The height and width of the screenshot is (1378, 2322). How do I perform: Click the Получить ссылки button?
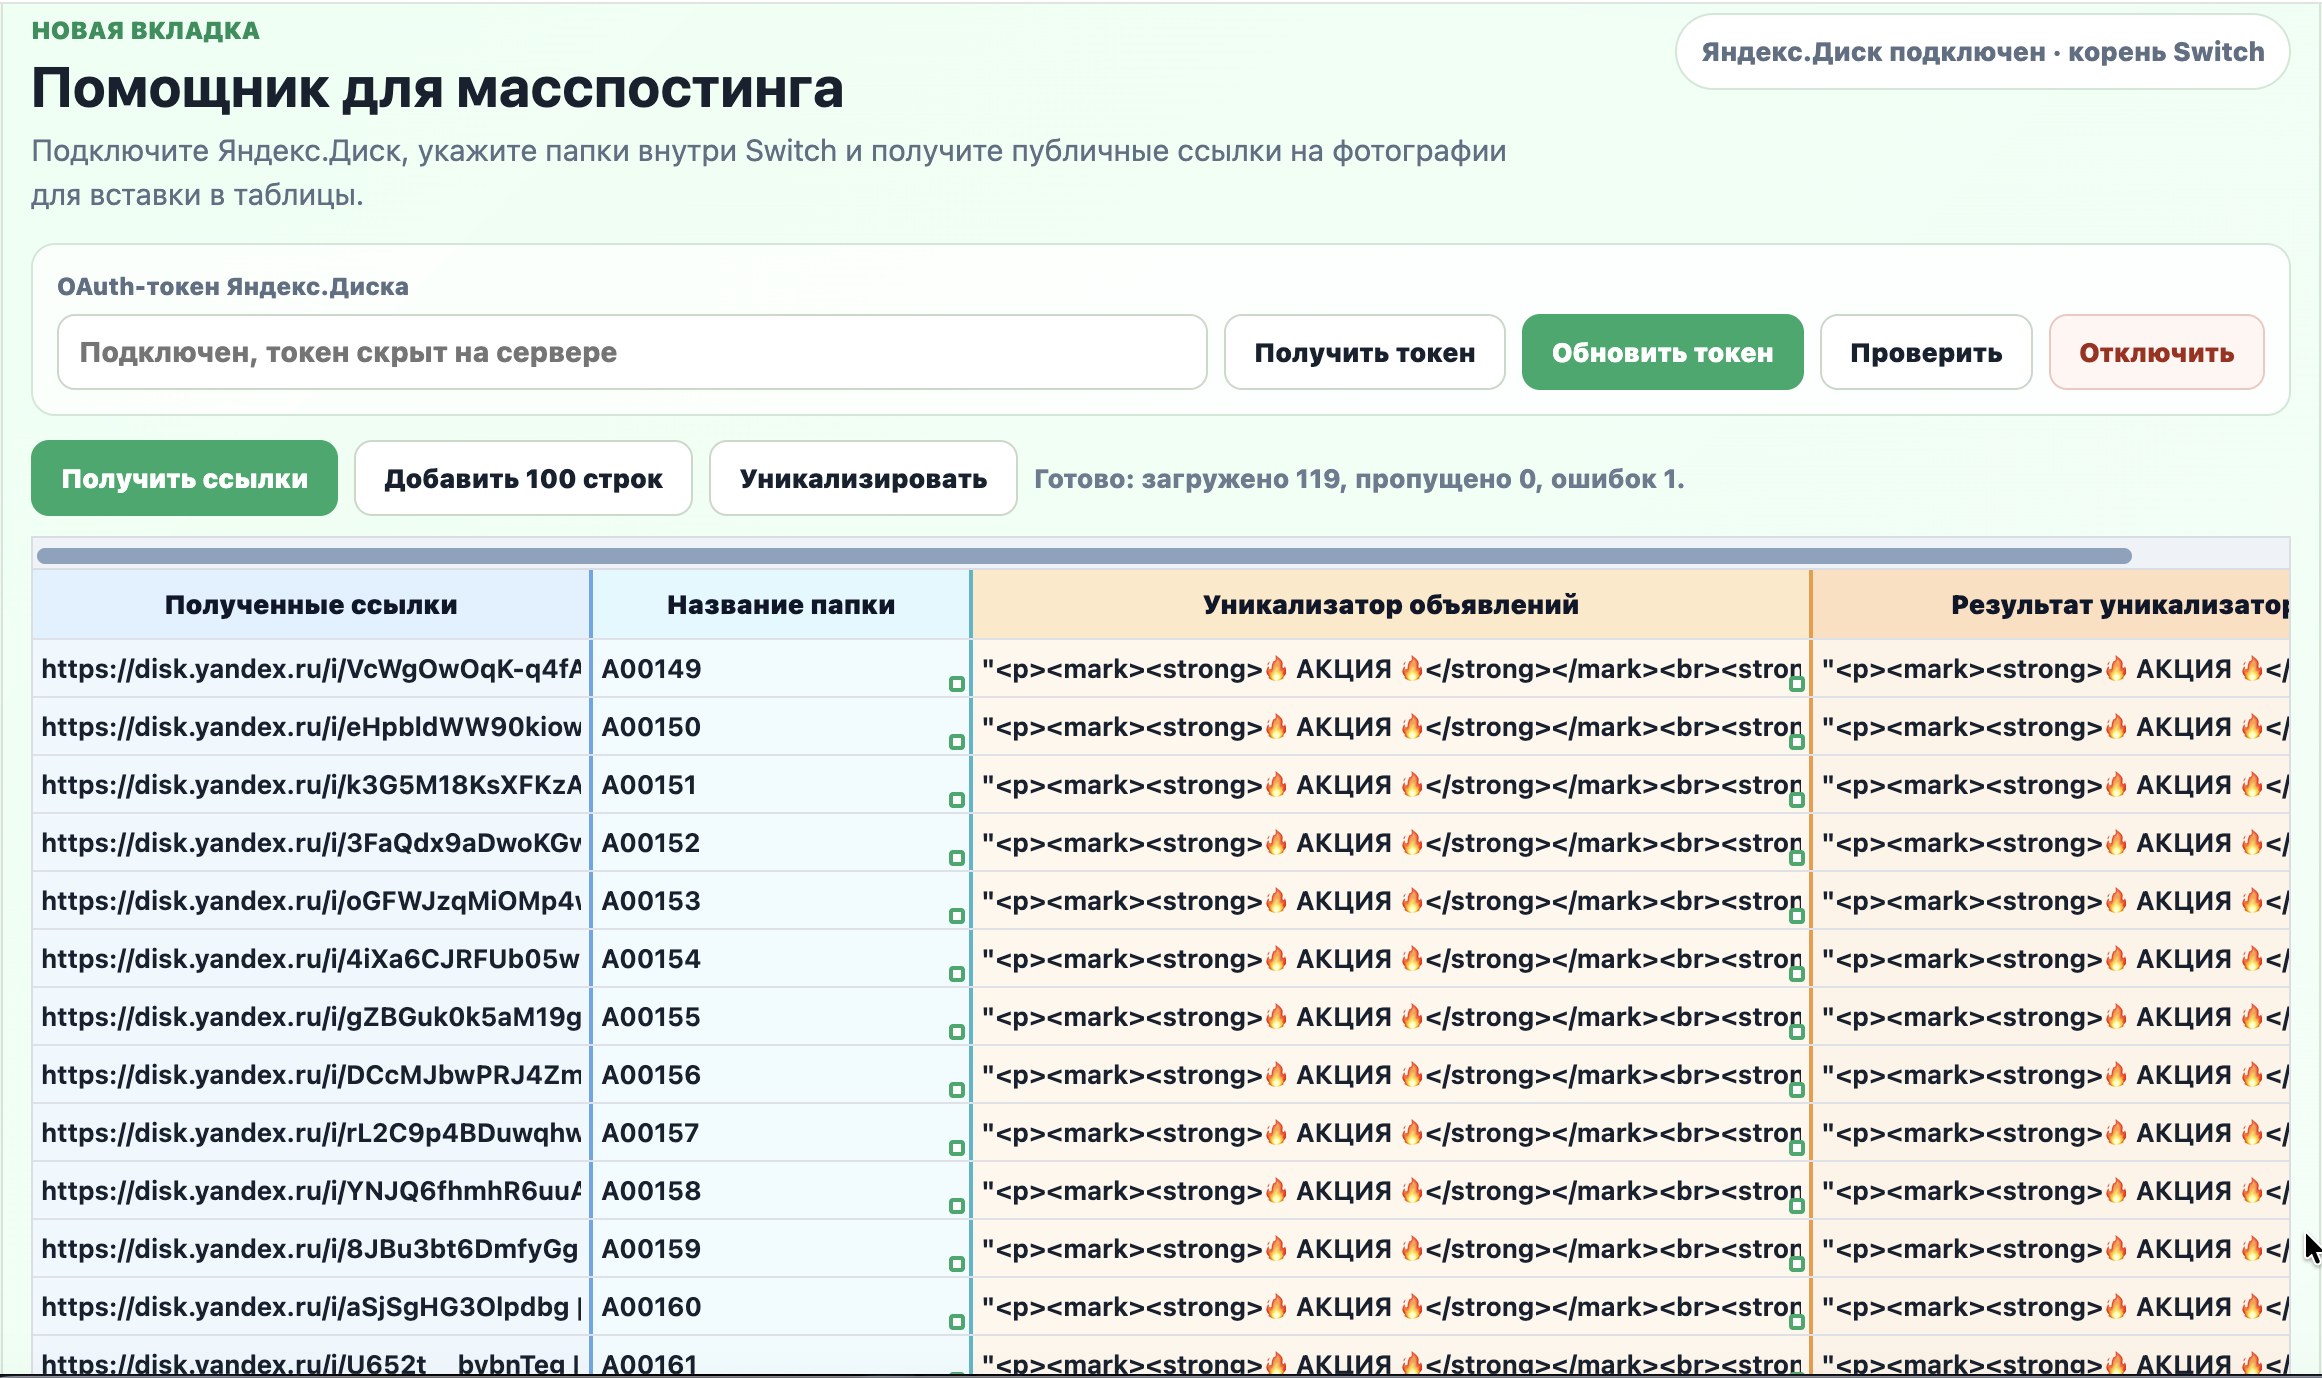[x=184, y=478]
